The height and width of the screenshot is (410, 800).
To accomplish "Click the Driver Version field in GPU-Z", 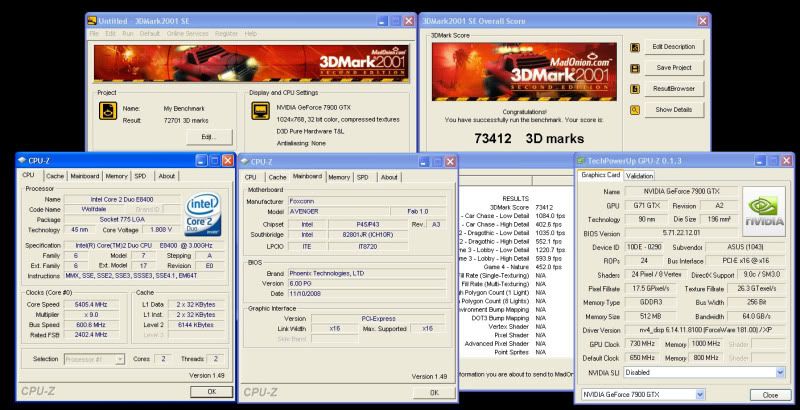I will 706,330.
